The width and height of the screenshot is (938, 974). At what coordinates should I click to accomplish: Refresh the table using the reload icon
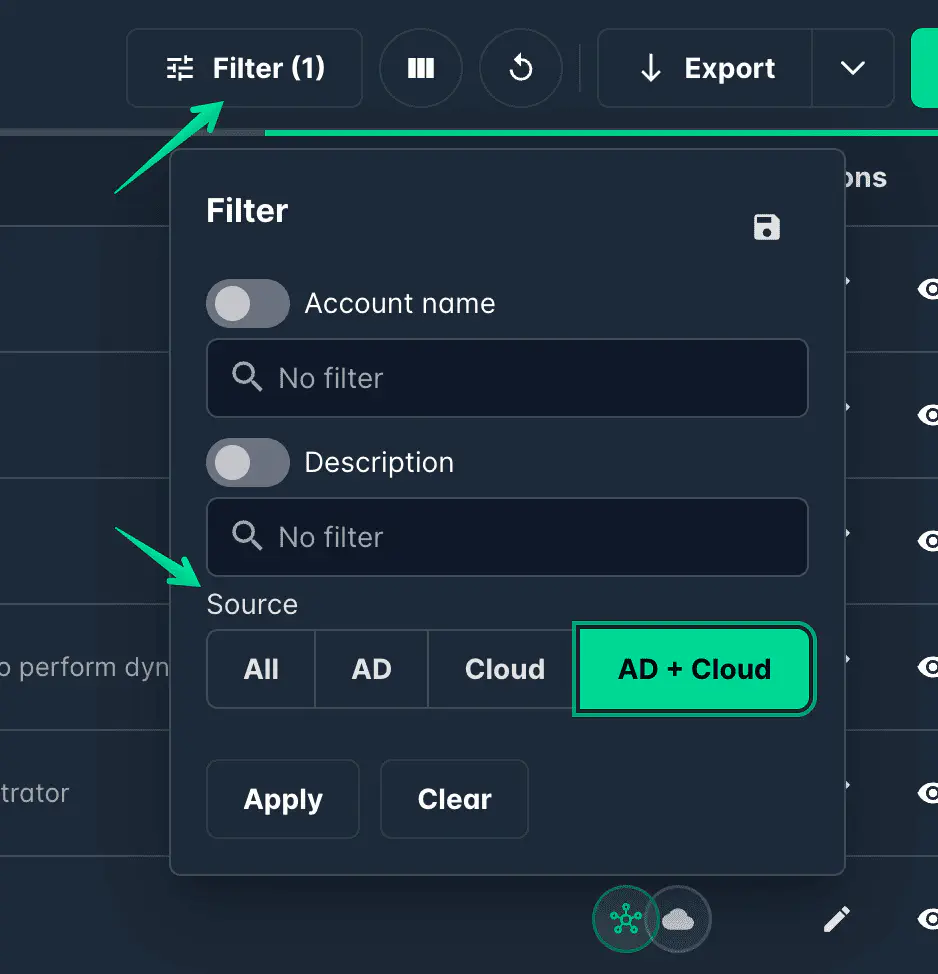click(x=521, y=68)
